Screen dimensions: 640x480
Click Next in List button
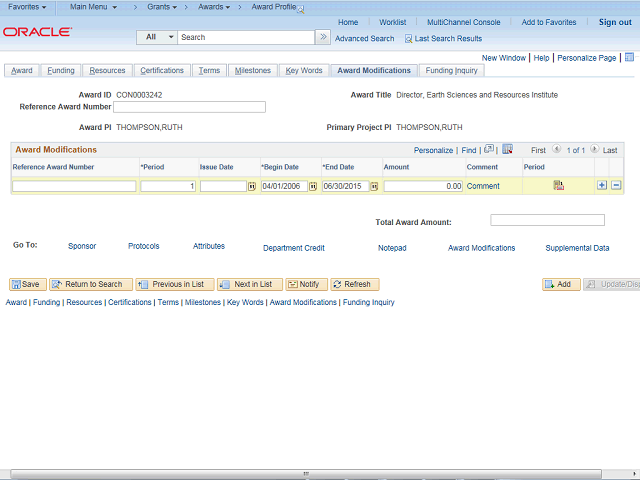[250, 284]
